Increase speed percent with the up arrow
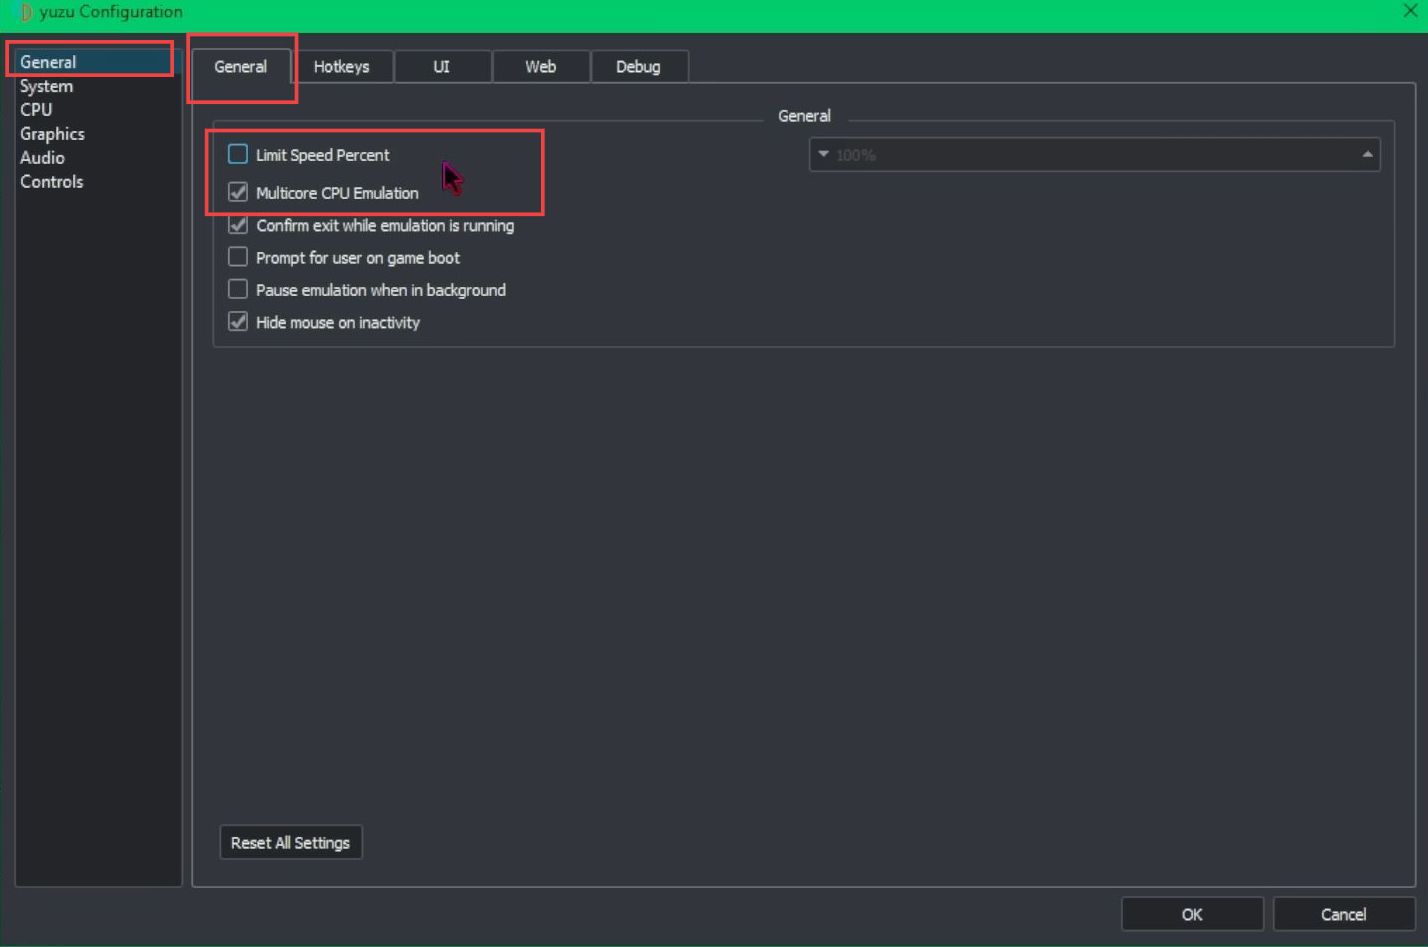 1367,154
